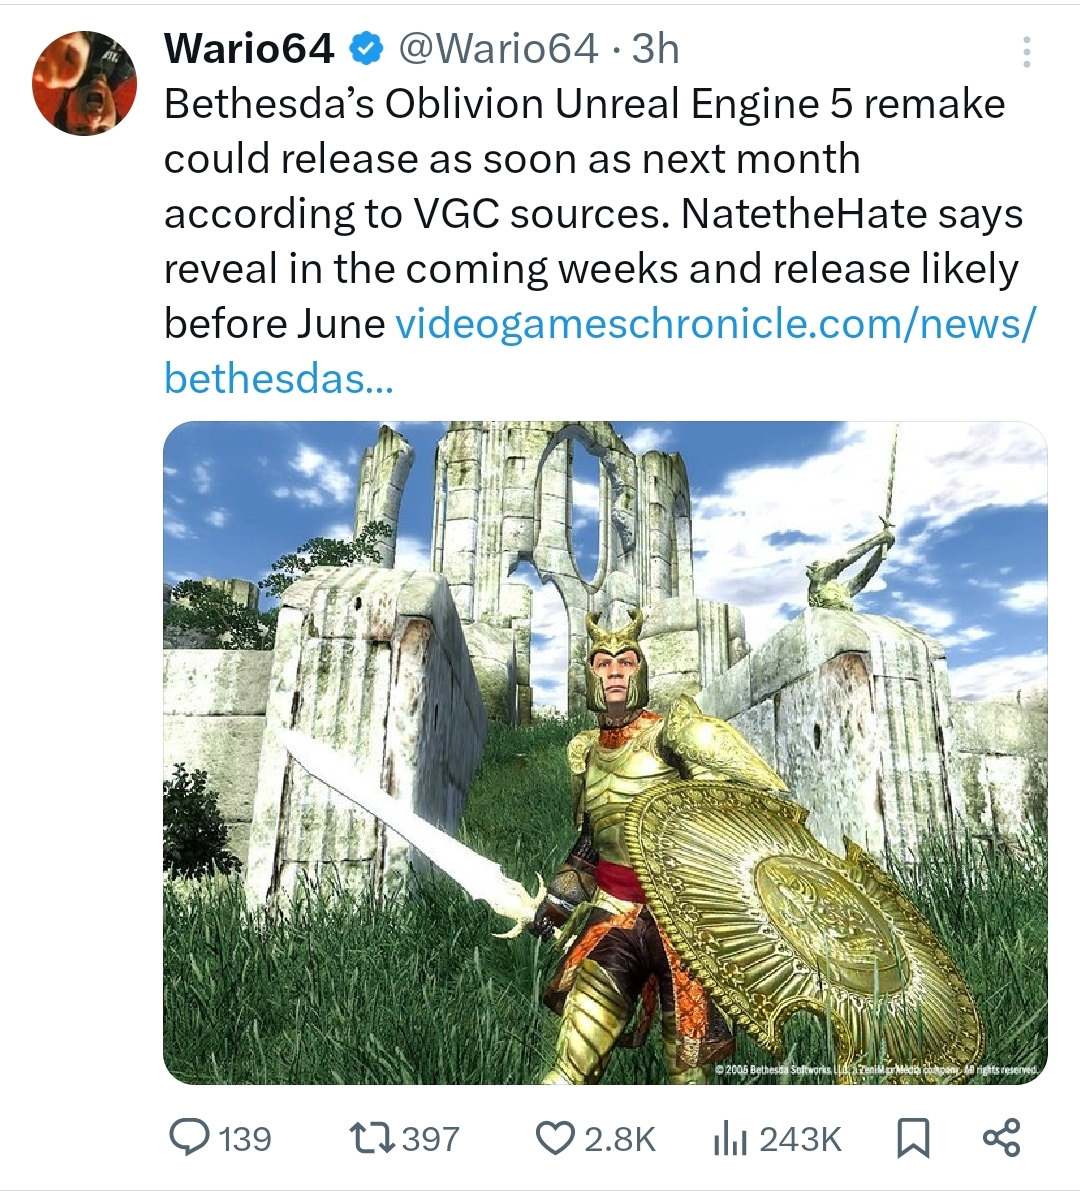Open the share icon menu
This screenshot has height=1191, width=1080.
click(1001, 1138)
